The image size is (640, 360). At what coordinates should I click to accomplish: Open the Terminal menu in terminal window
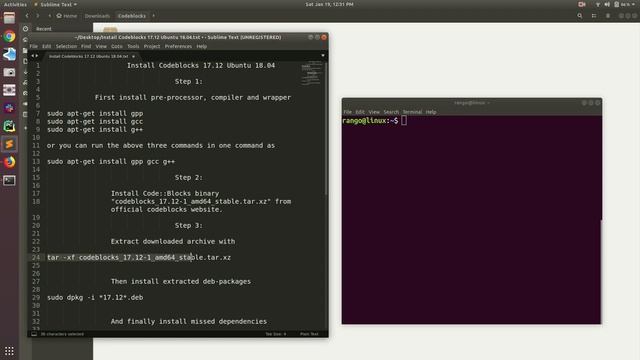click(x=412, y=112)
